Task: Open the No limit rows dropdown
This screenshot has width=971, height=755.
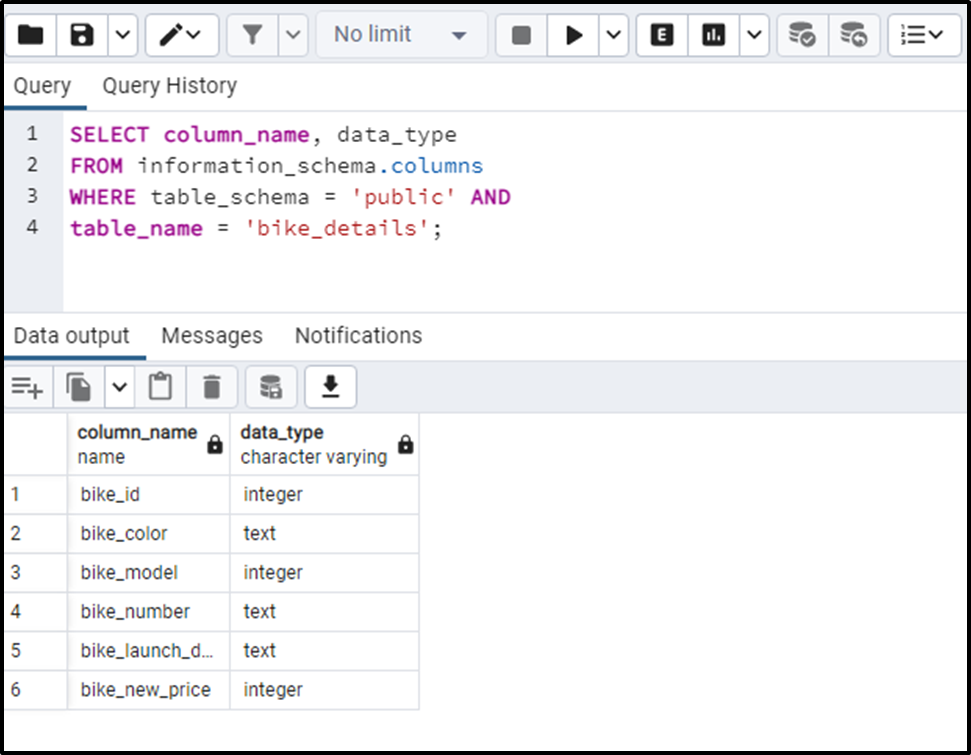Action: [x=399, y=34]
